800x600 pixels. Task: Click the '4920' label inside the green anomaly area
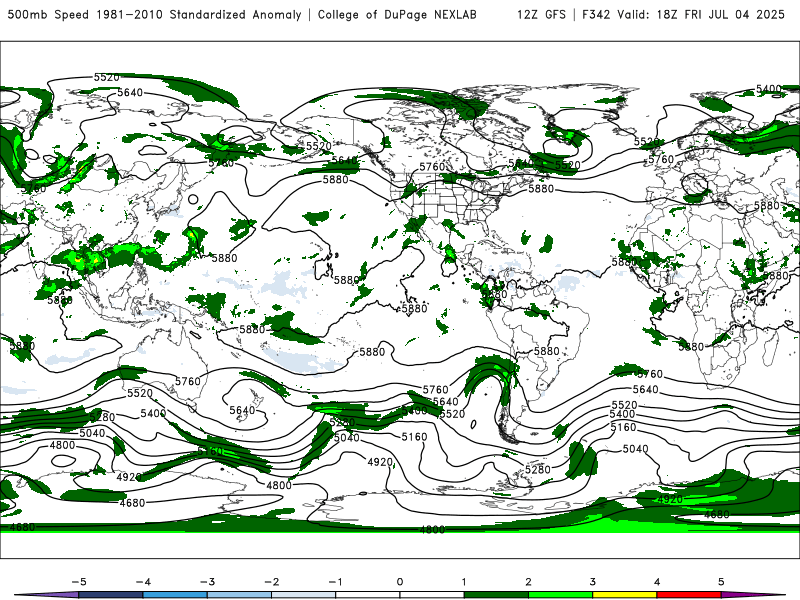(670, 499)
